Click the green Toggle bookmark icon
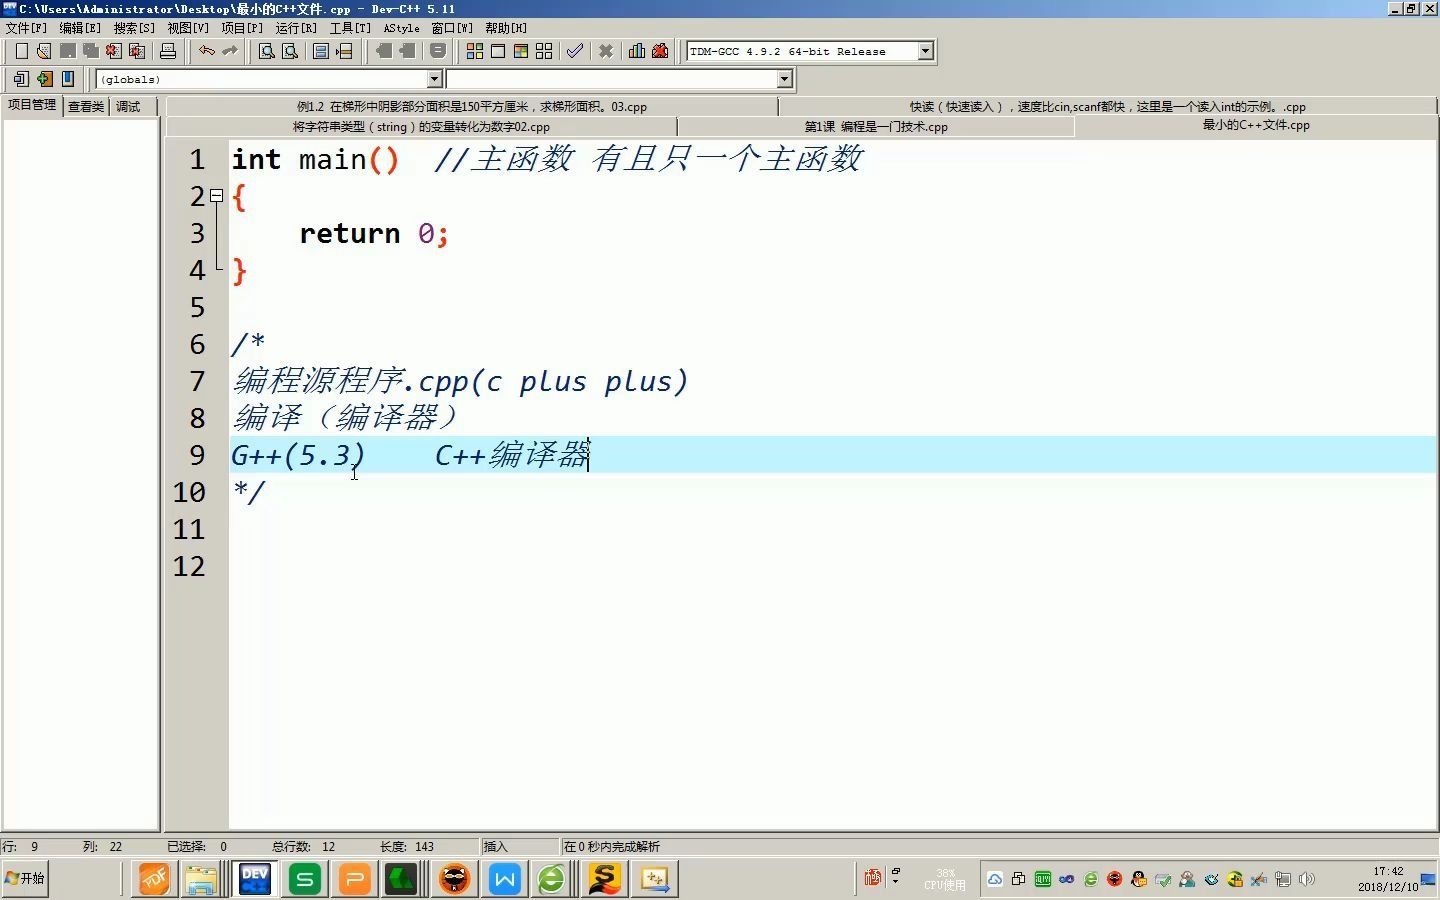Screen dimensions: 1440x900 coord(44,79)
